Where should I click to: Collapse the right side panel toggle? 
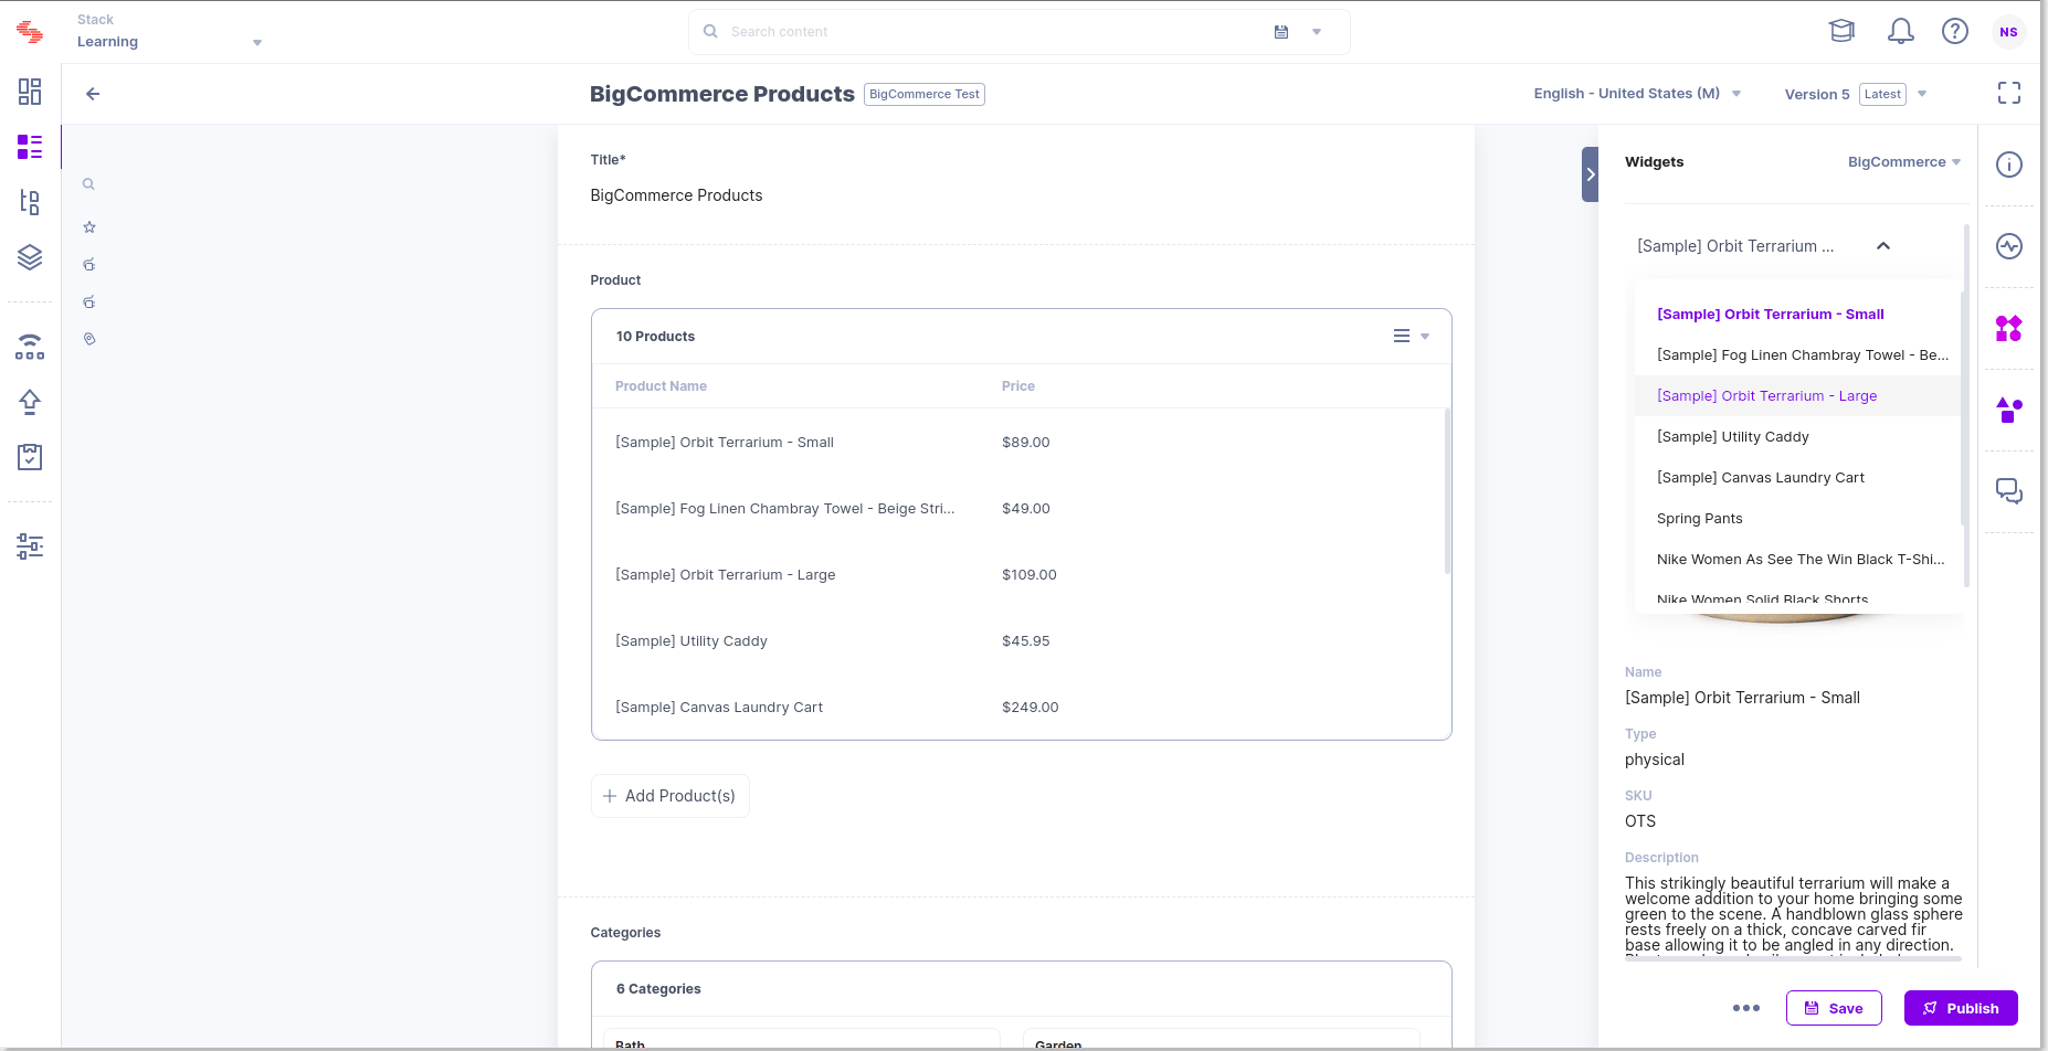pos(1590,174)
